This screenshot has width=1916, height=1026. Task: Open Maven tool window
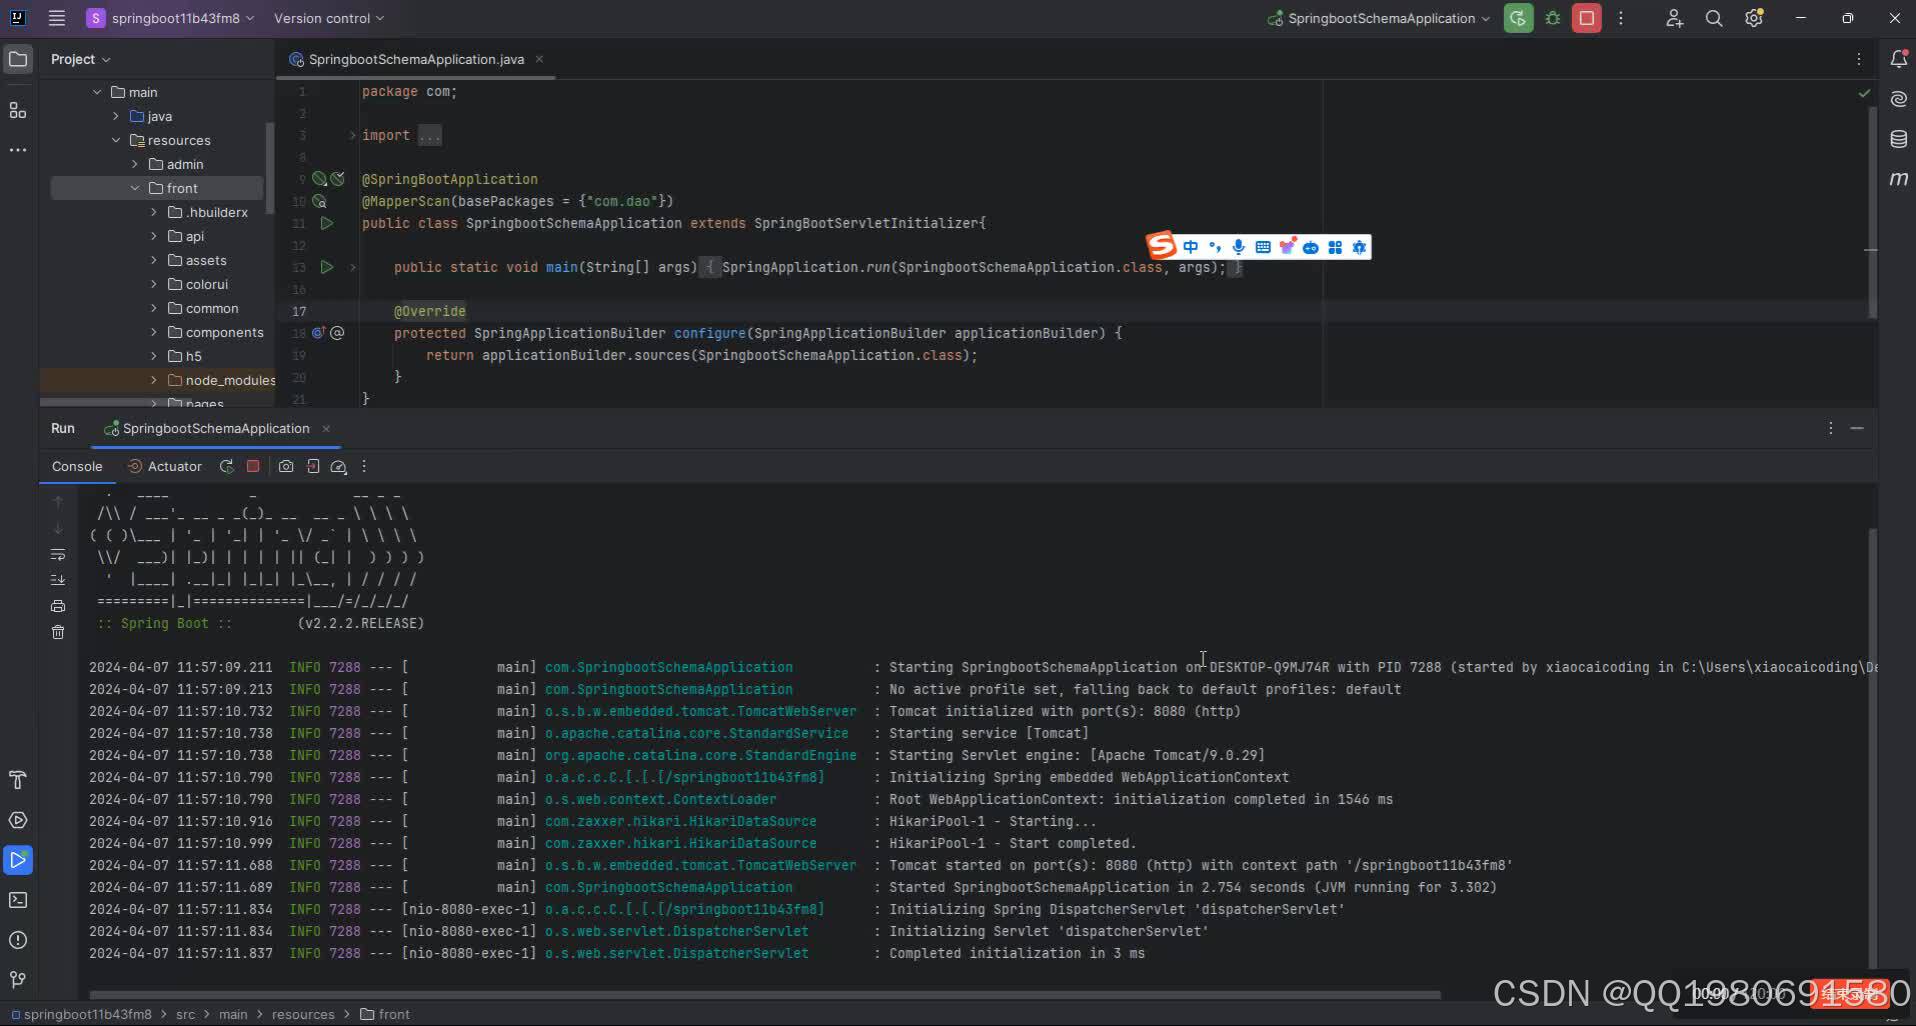pyautogui.click(x=1898, y=179)
